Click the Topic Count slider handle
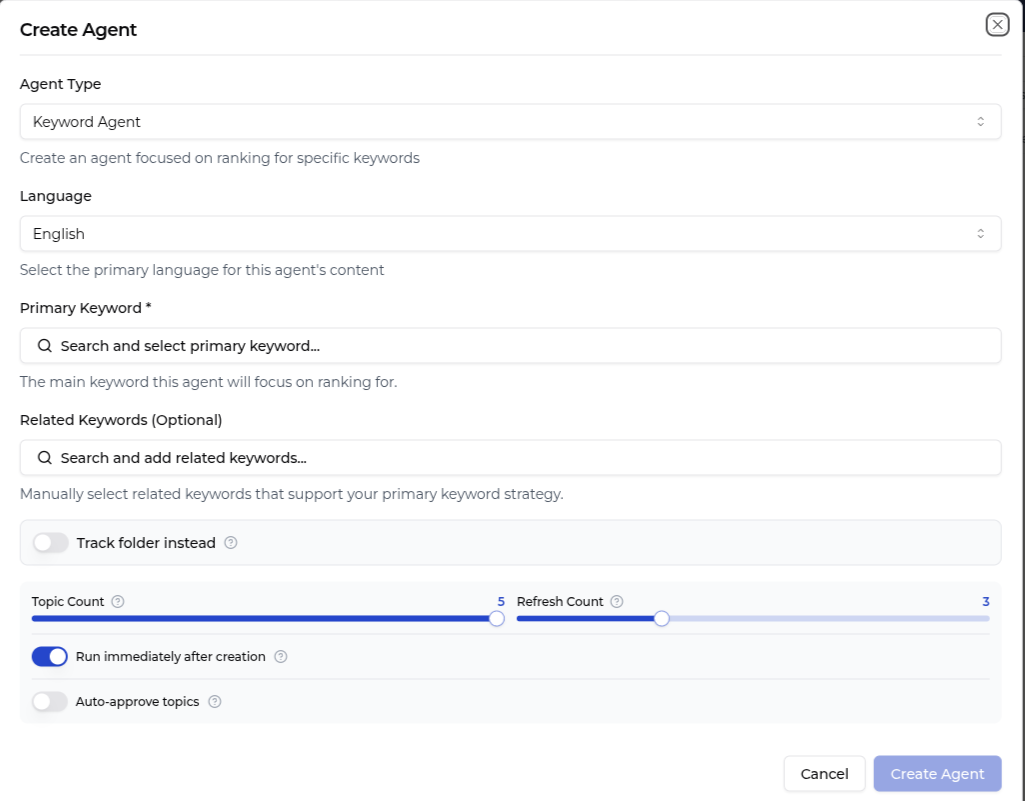 496,619
